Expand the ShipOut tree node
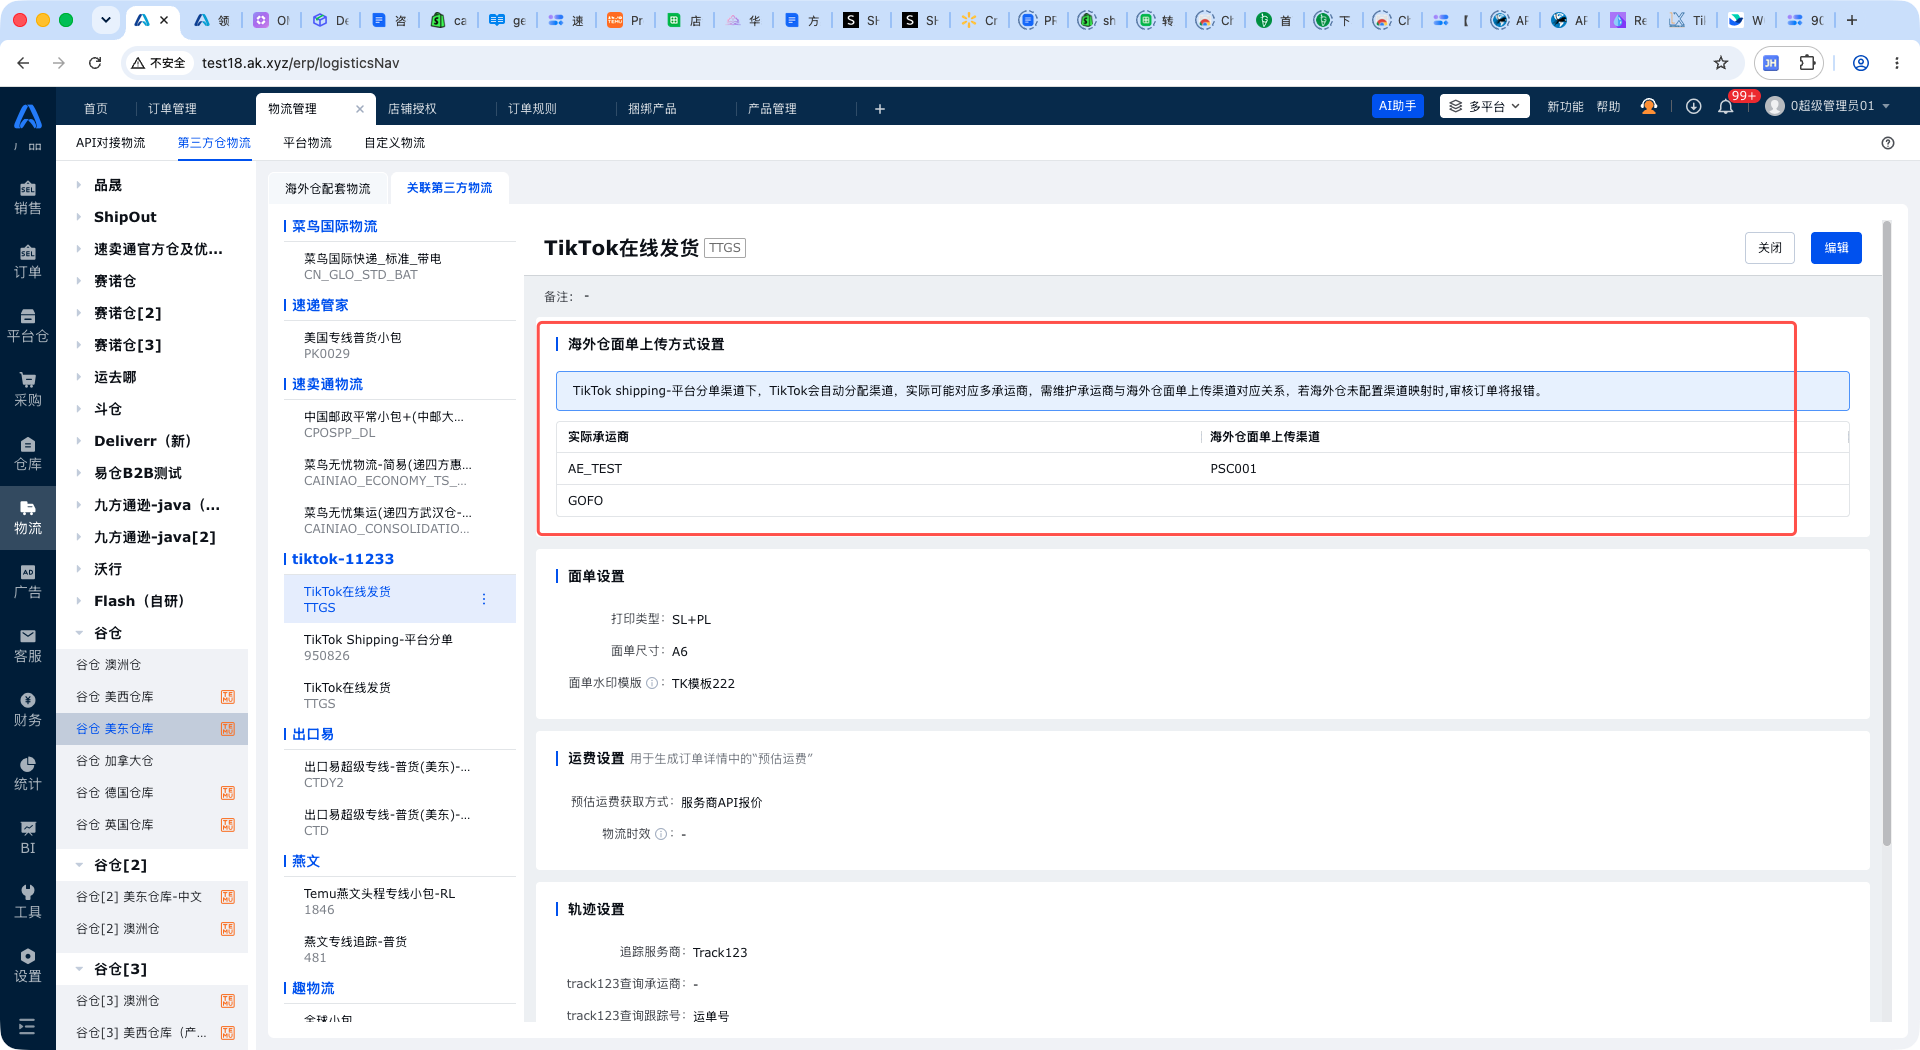Screen dimensions: 1920x1050 [79, 217]
